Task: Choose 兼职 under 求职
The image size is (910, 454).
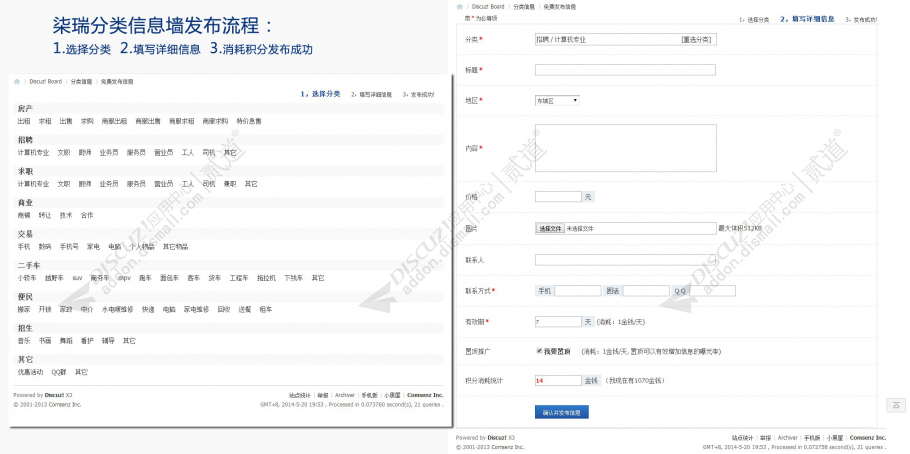Action: pos(230,184)
